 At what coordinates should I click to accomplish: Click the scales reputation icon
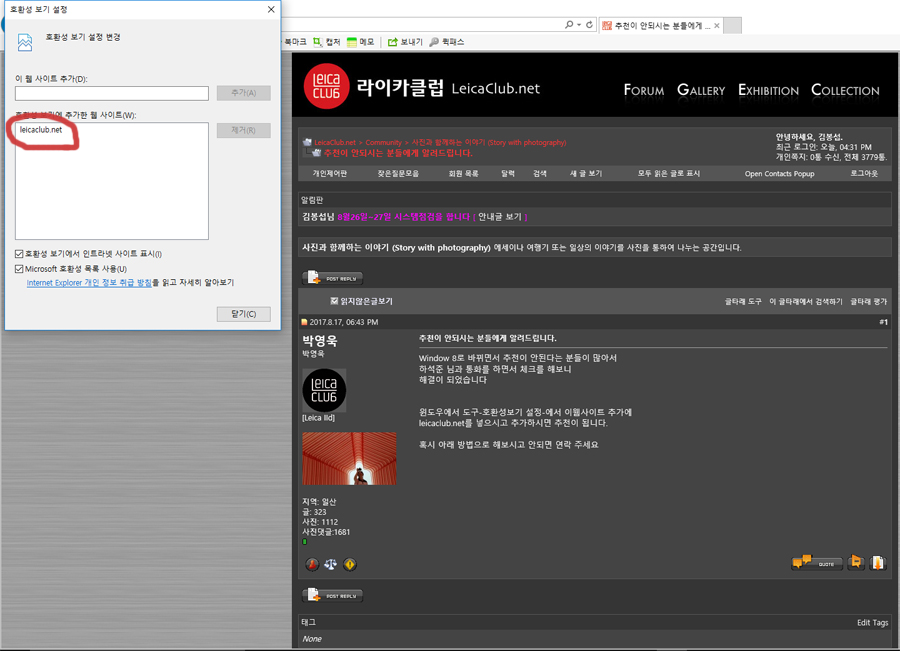331,564
